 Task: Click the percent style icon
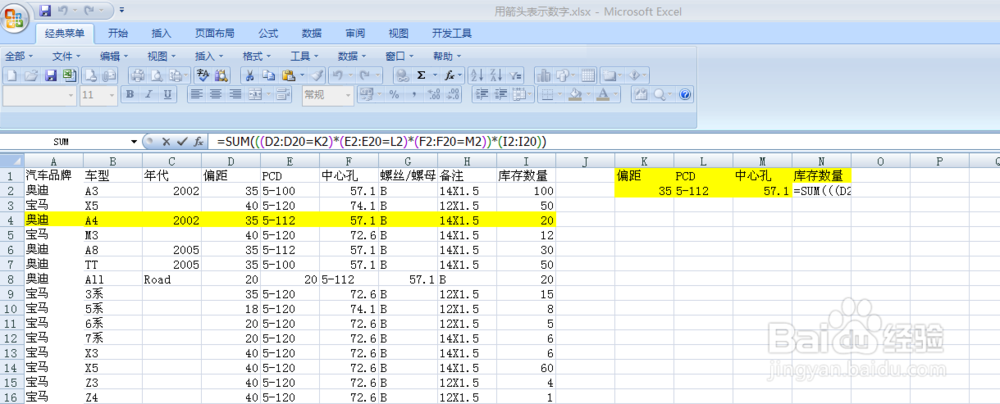(394, 95)
